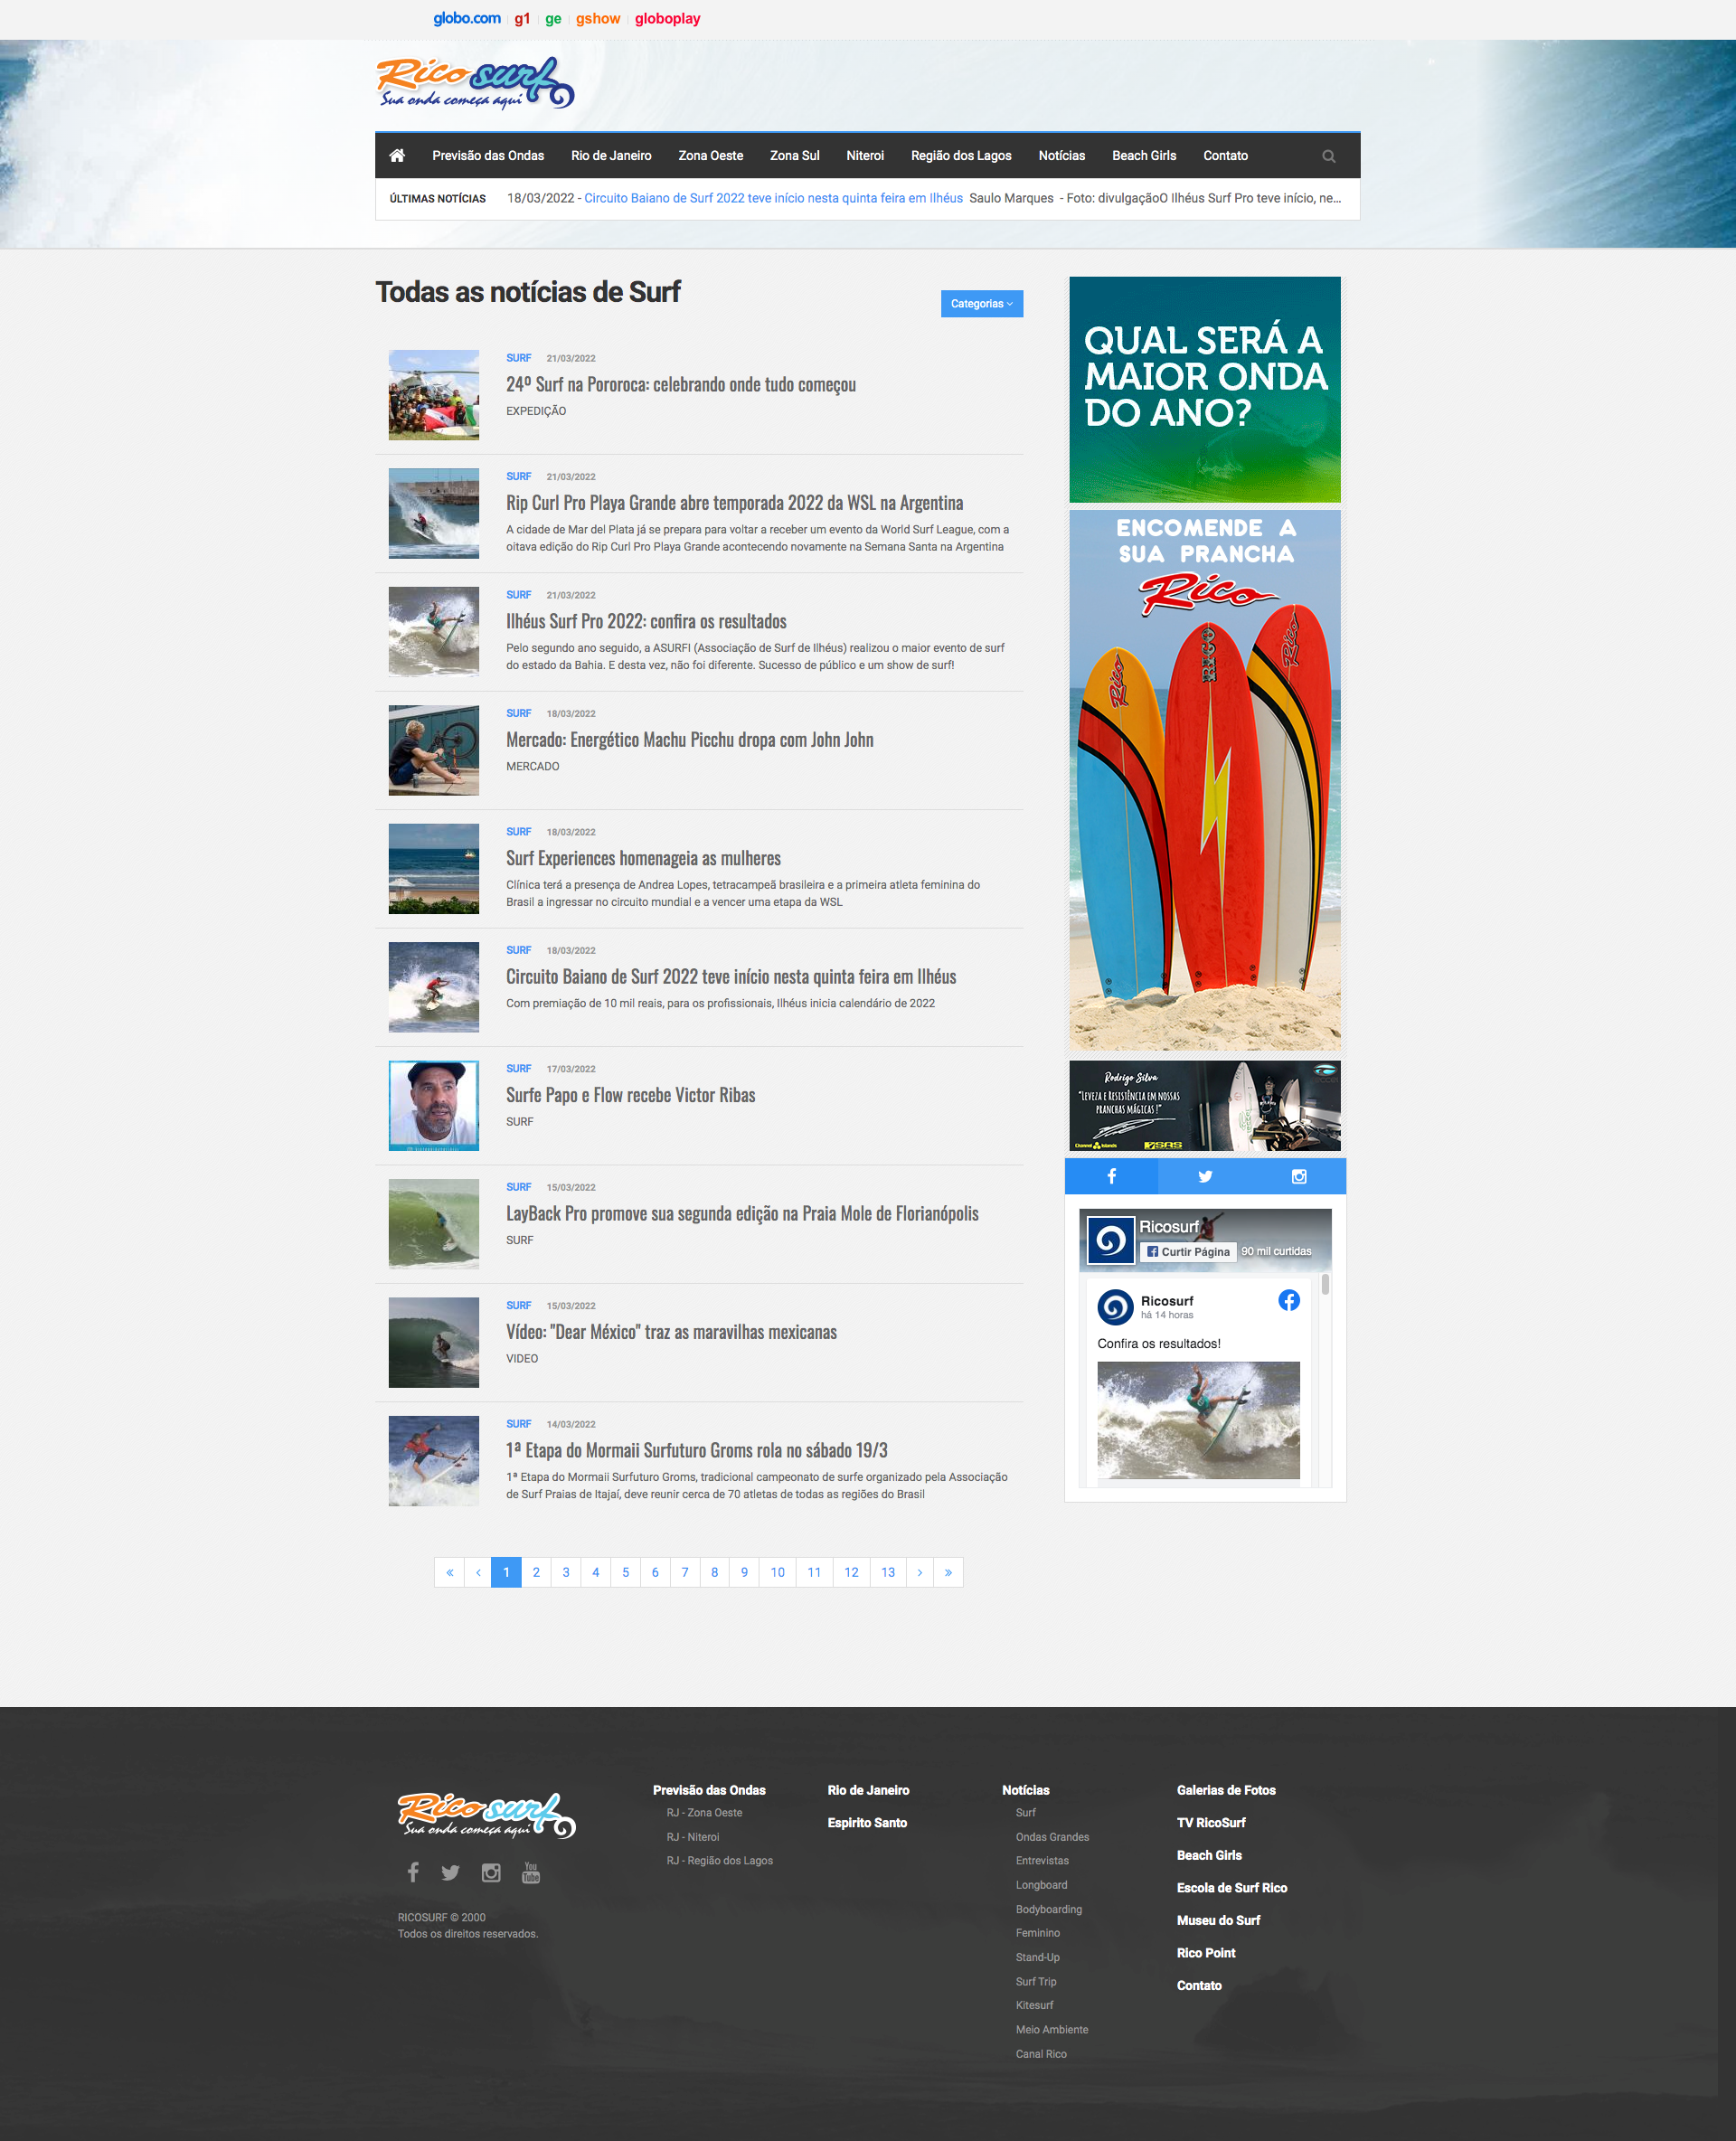Open YouTube icon in the footer

pyautogui.click(x=531, y=1872)
